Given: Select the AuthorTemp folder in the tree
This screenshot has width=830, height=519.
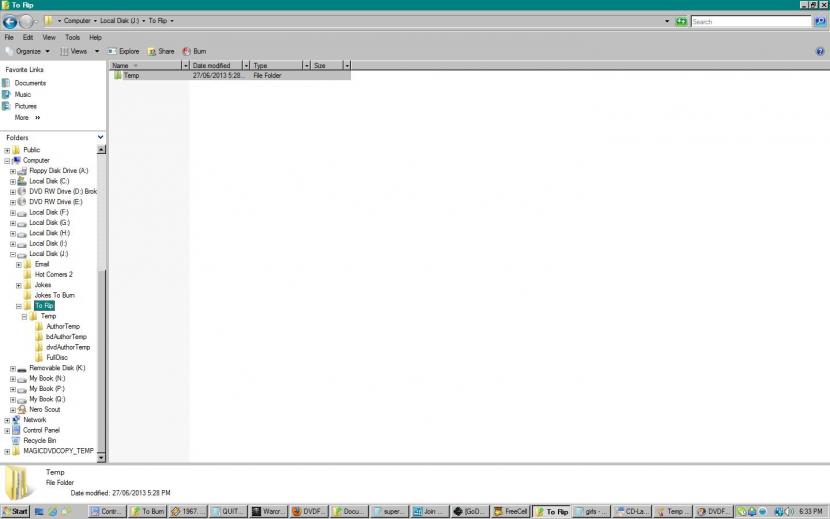Looking at the screenshot, I should [x=63, y=326].
